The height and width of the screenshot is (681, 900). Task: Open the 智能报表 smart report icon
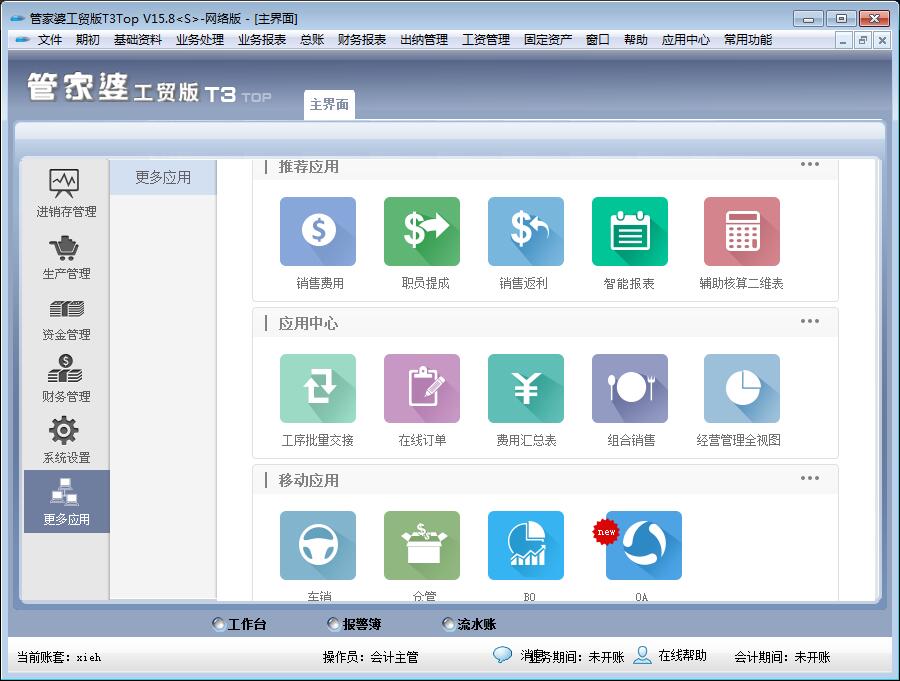click(630, 232)
